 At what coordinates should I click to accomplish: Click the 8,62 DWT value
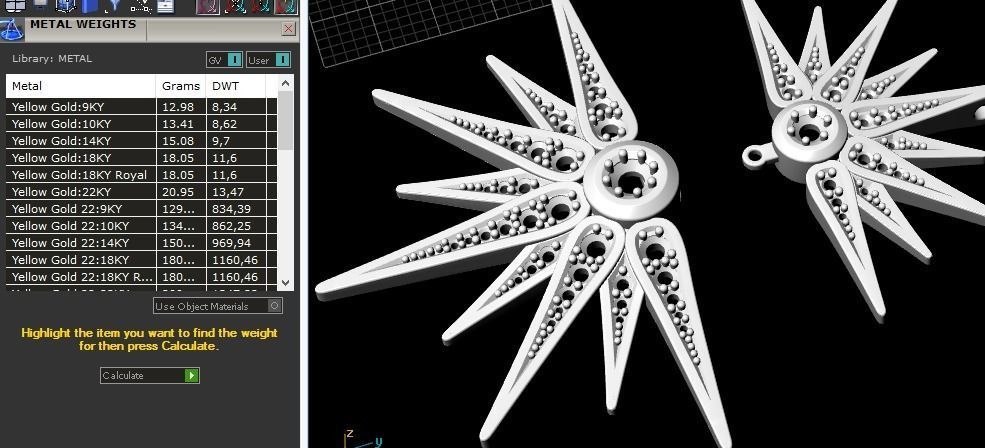225,124
